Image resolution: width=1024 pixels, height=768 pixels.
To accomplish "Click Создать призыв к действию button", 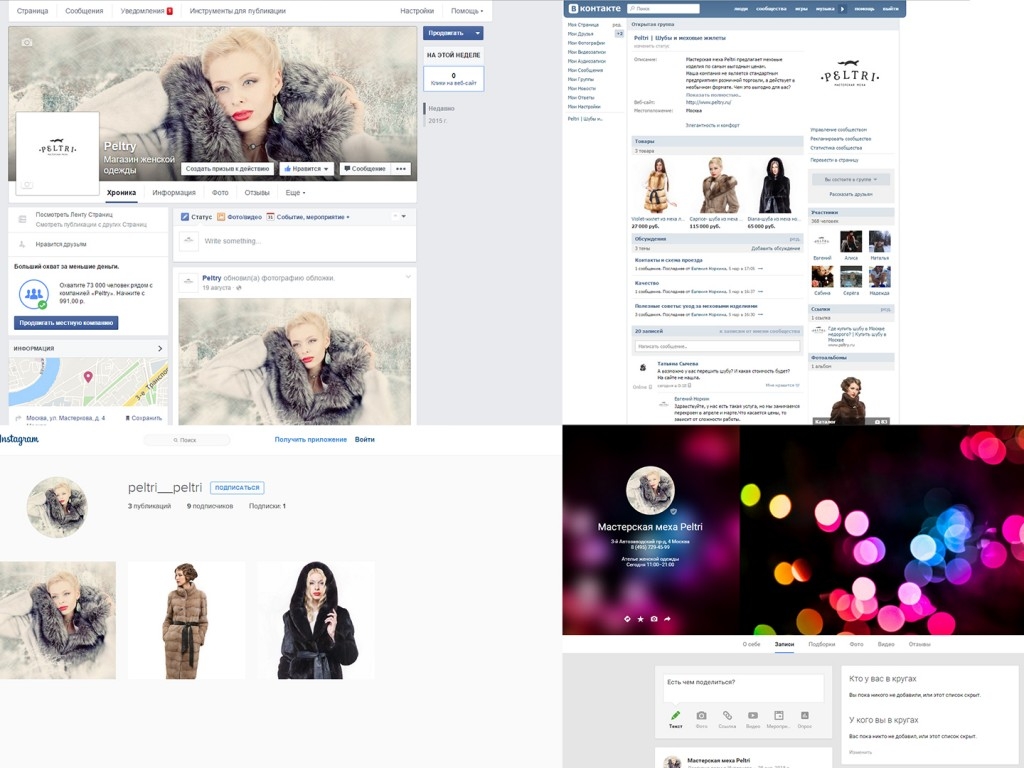I will [227, 168].
